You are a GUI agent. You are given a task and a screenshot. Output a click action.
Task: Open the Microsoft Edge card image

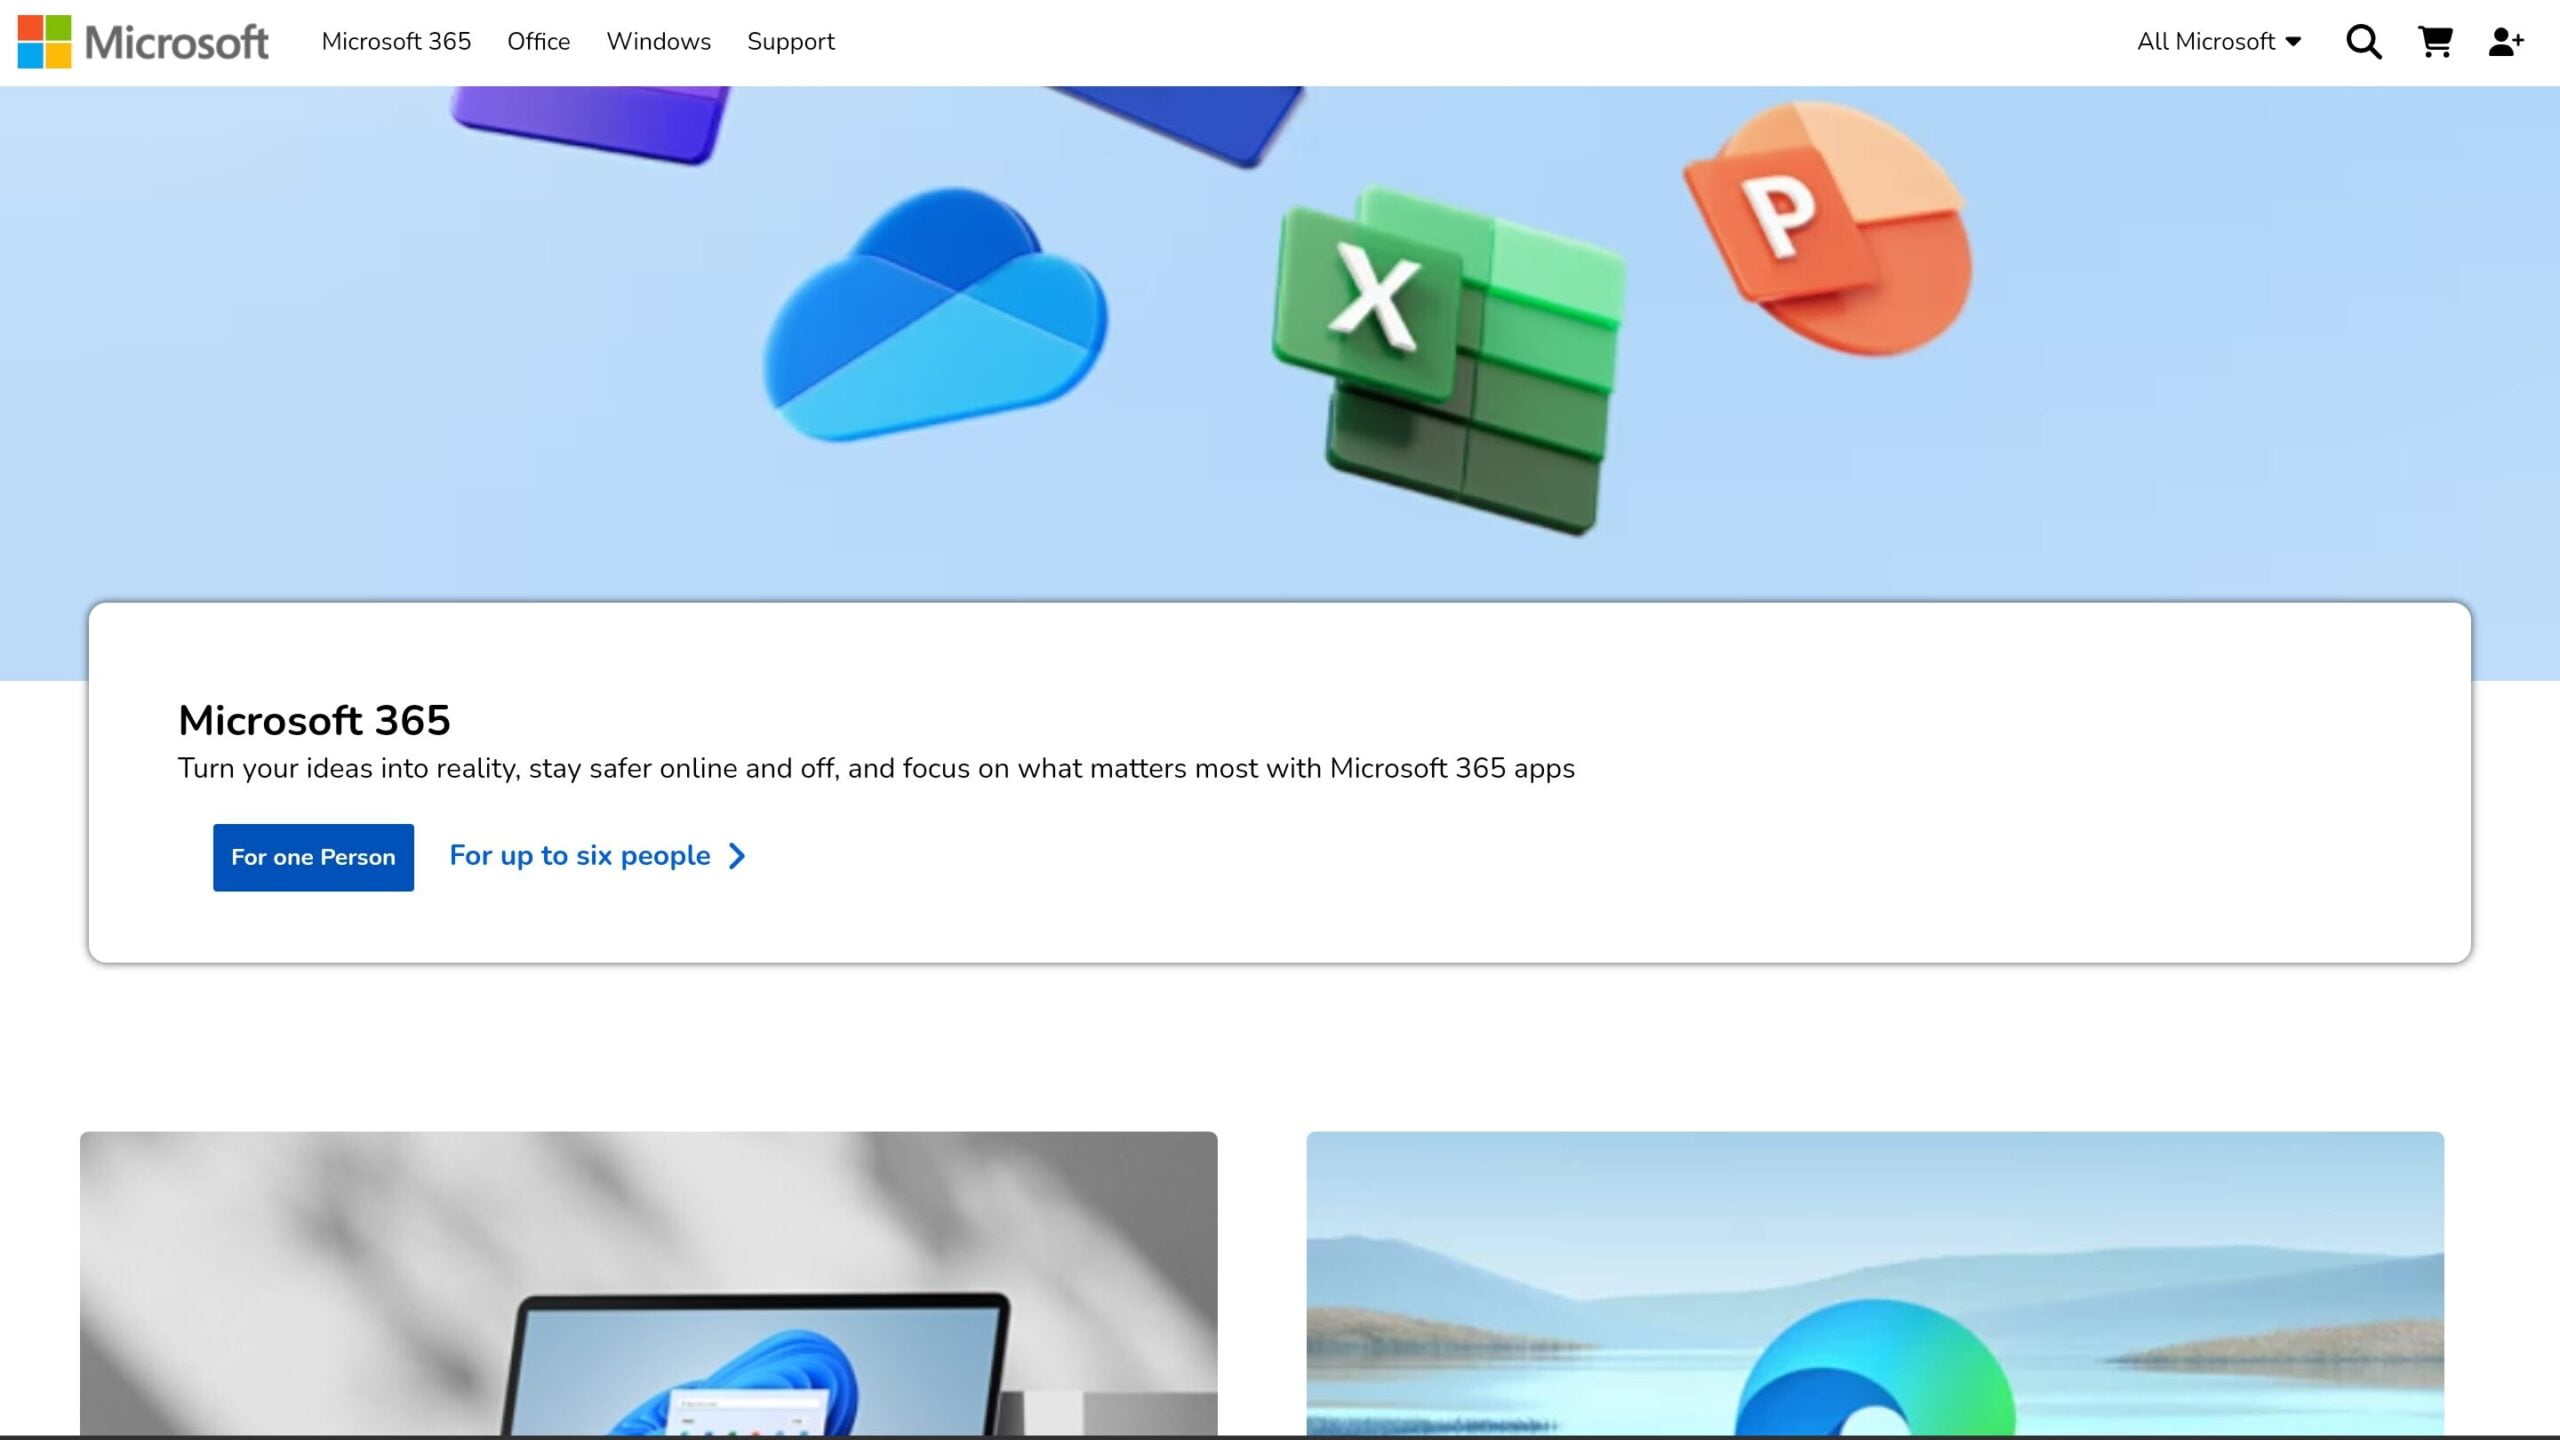click(x=1875, y=1284)
